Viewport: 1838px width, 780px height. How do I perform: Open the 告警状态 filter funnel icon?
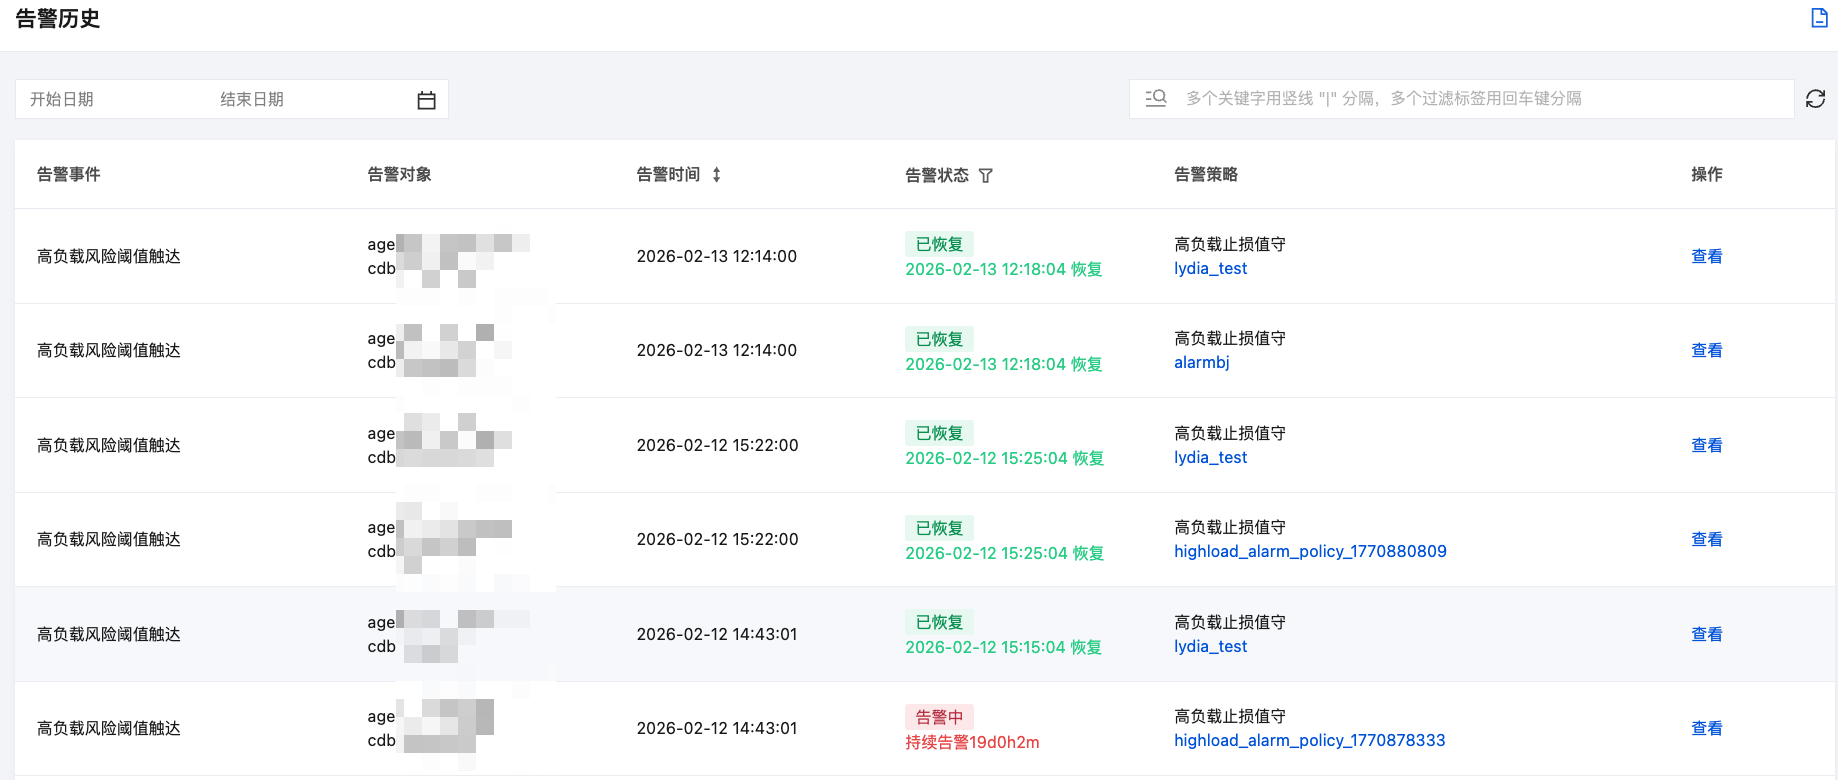pos(985,176)
